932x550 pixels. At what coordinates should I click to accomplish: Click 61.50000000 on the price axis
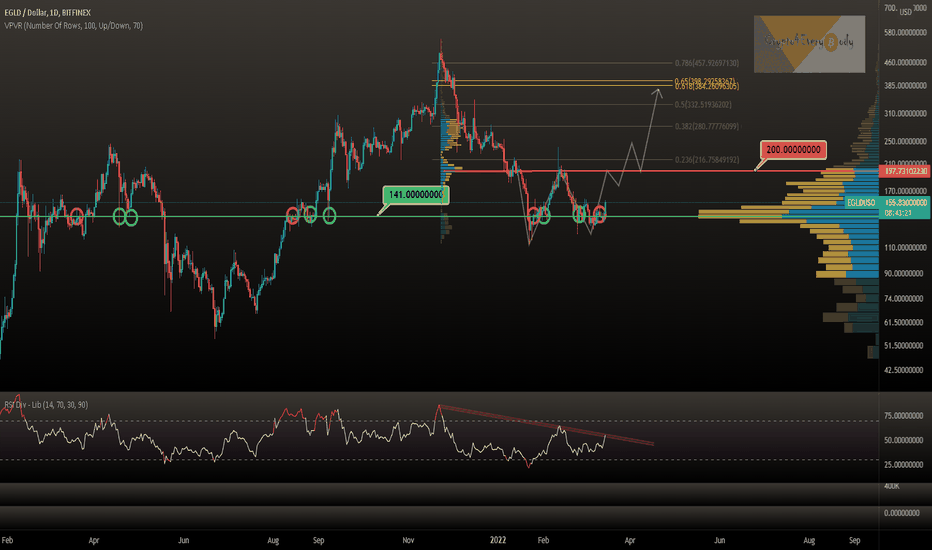(903, 322)
